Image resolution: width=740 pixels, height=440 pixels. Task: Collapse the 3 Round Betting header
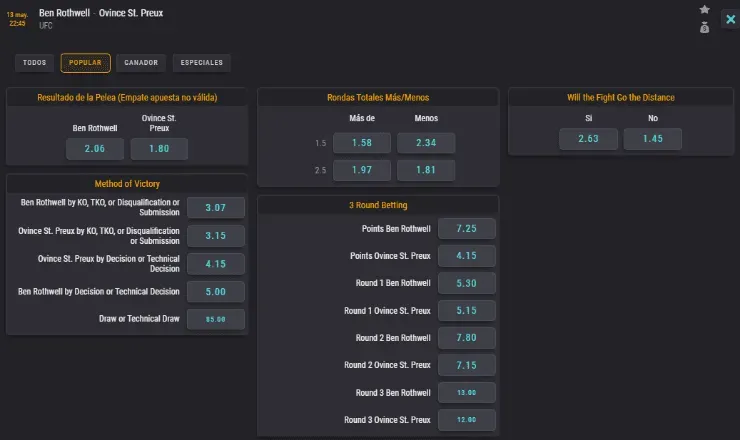click(x=380, y=205)
